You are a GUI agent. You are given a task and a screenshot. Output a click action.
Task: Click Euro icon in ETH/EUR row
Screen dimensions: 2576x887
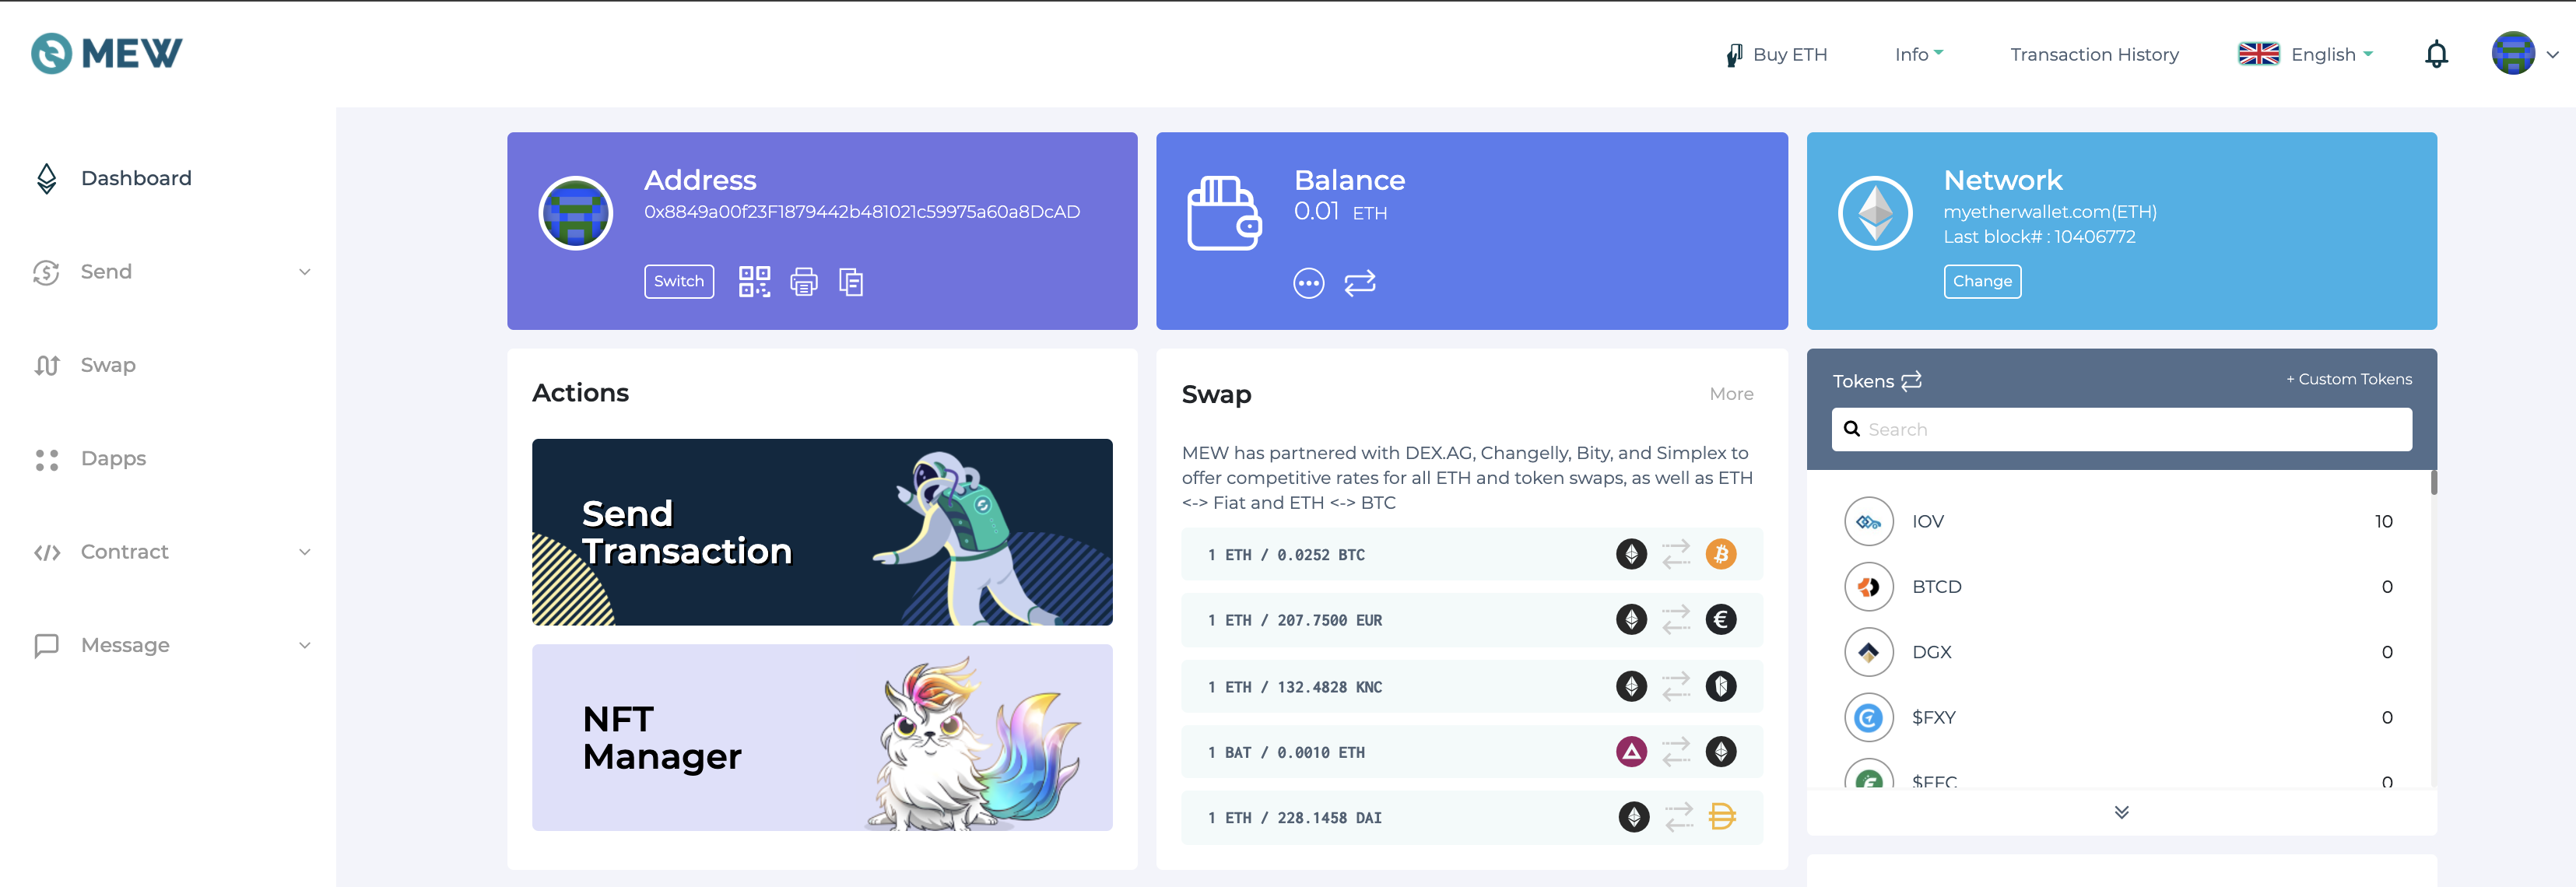pos(1720,620)
